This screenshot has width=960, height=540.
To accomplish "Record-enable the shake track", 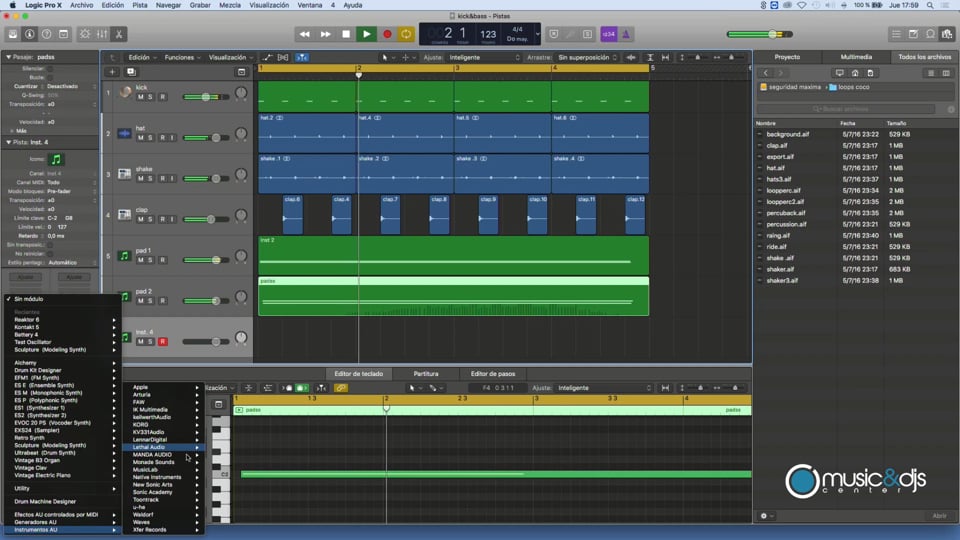I will coord(162,178).
